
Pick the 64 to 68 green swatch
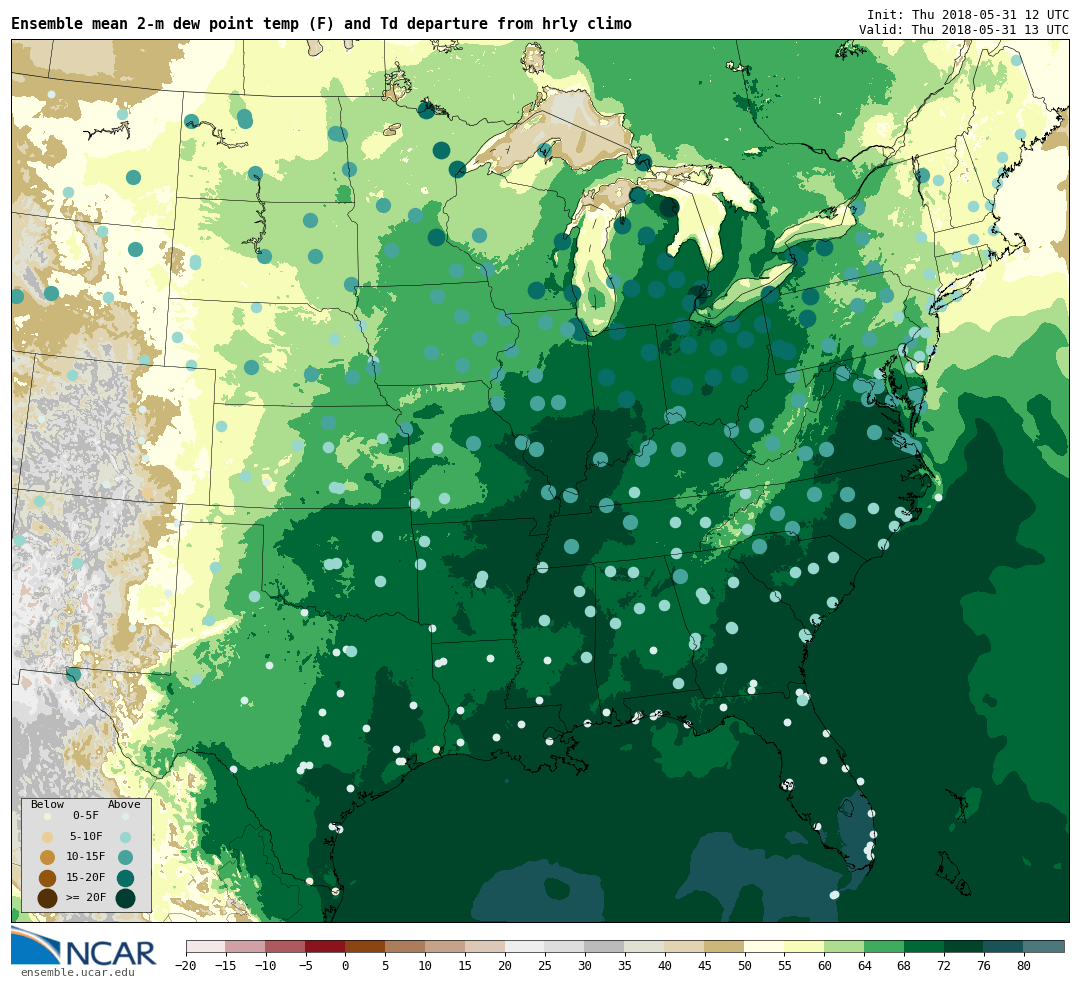885,946
